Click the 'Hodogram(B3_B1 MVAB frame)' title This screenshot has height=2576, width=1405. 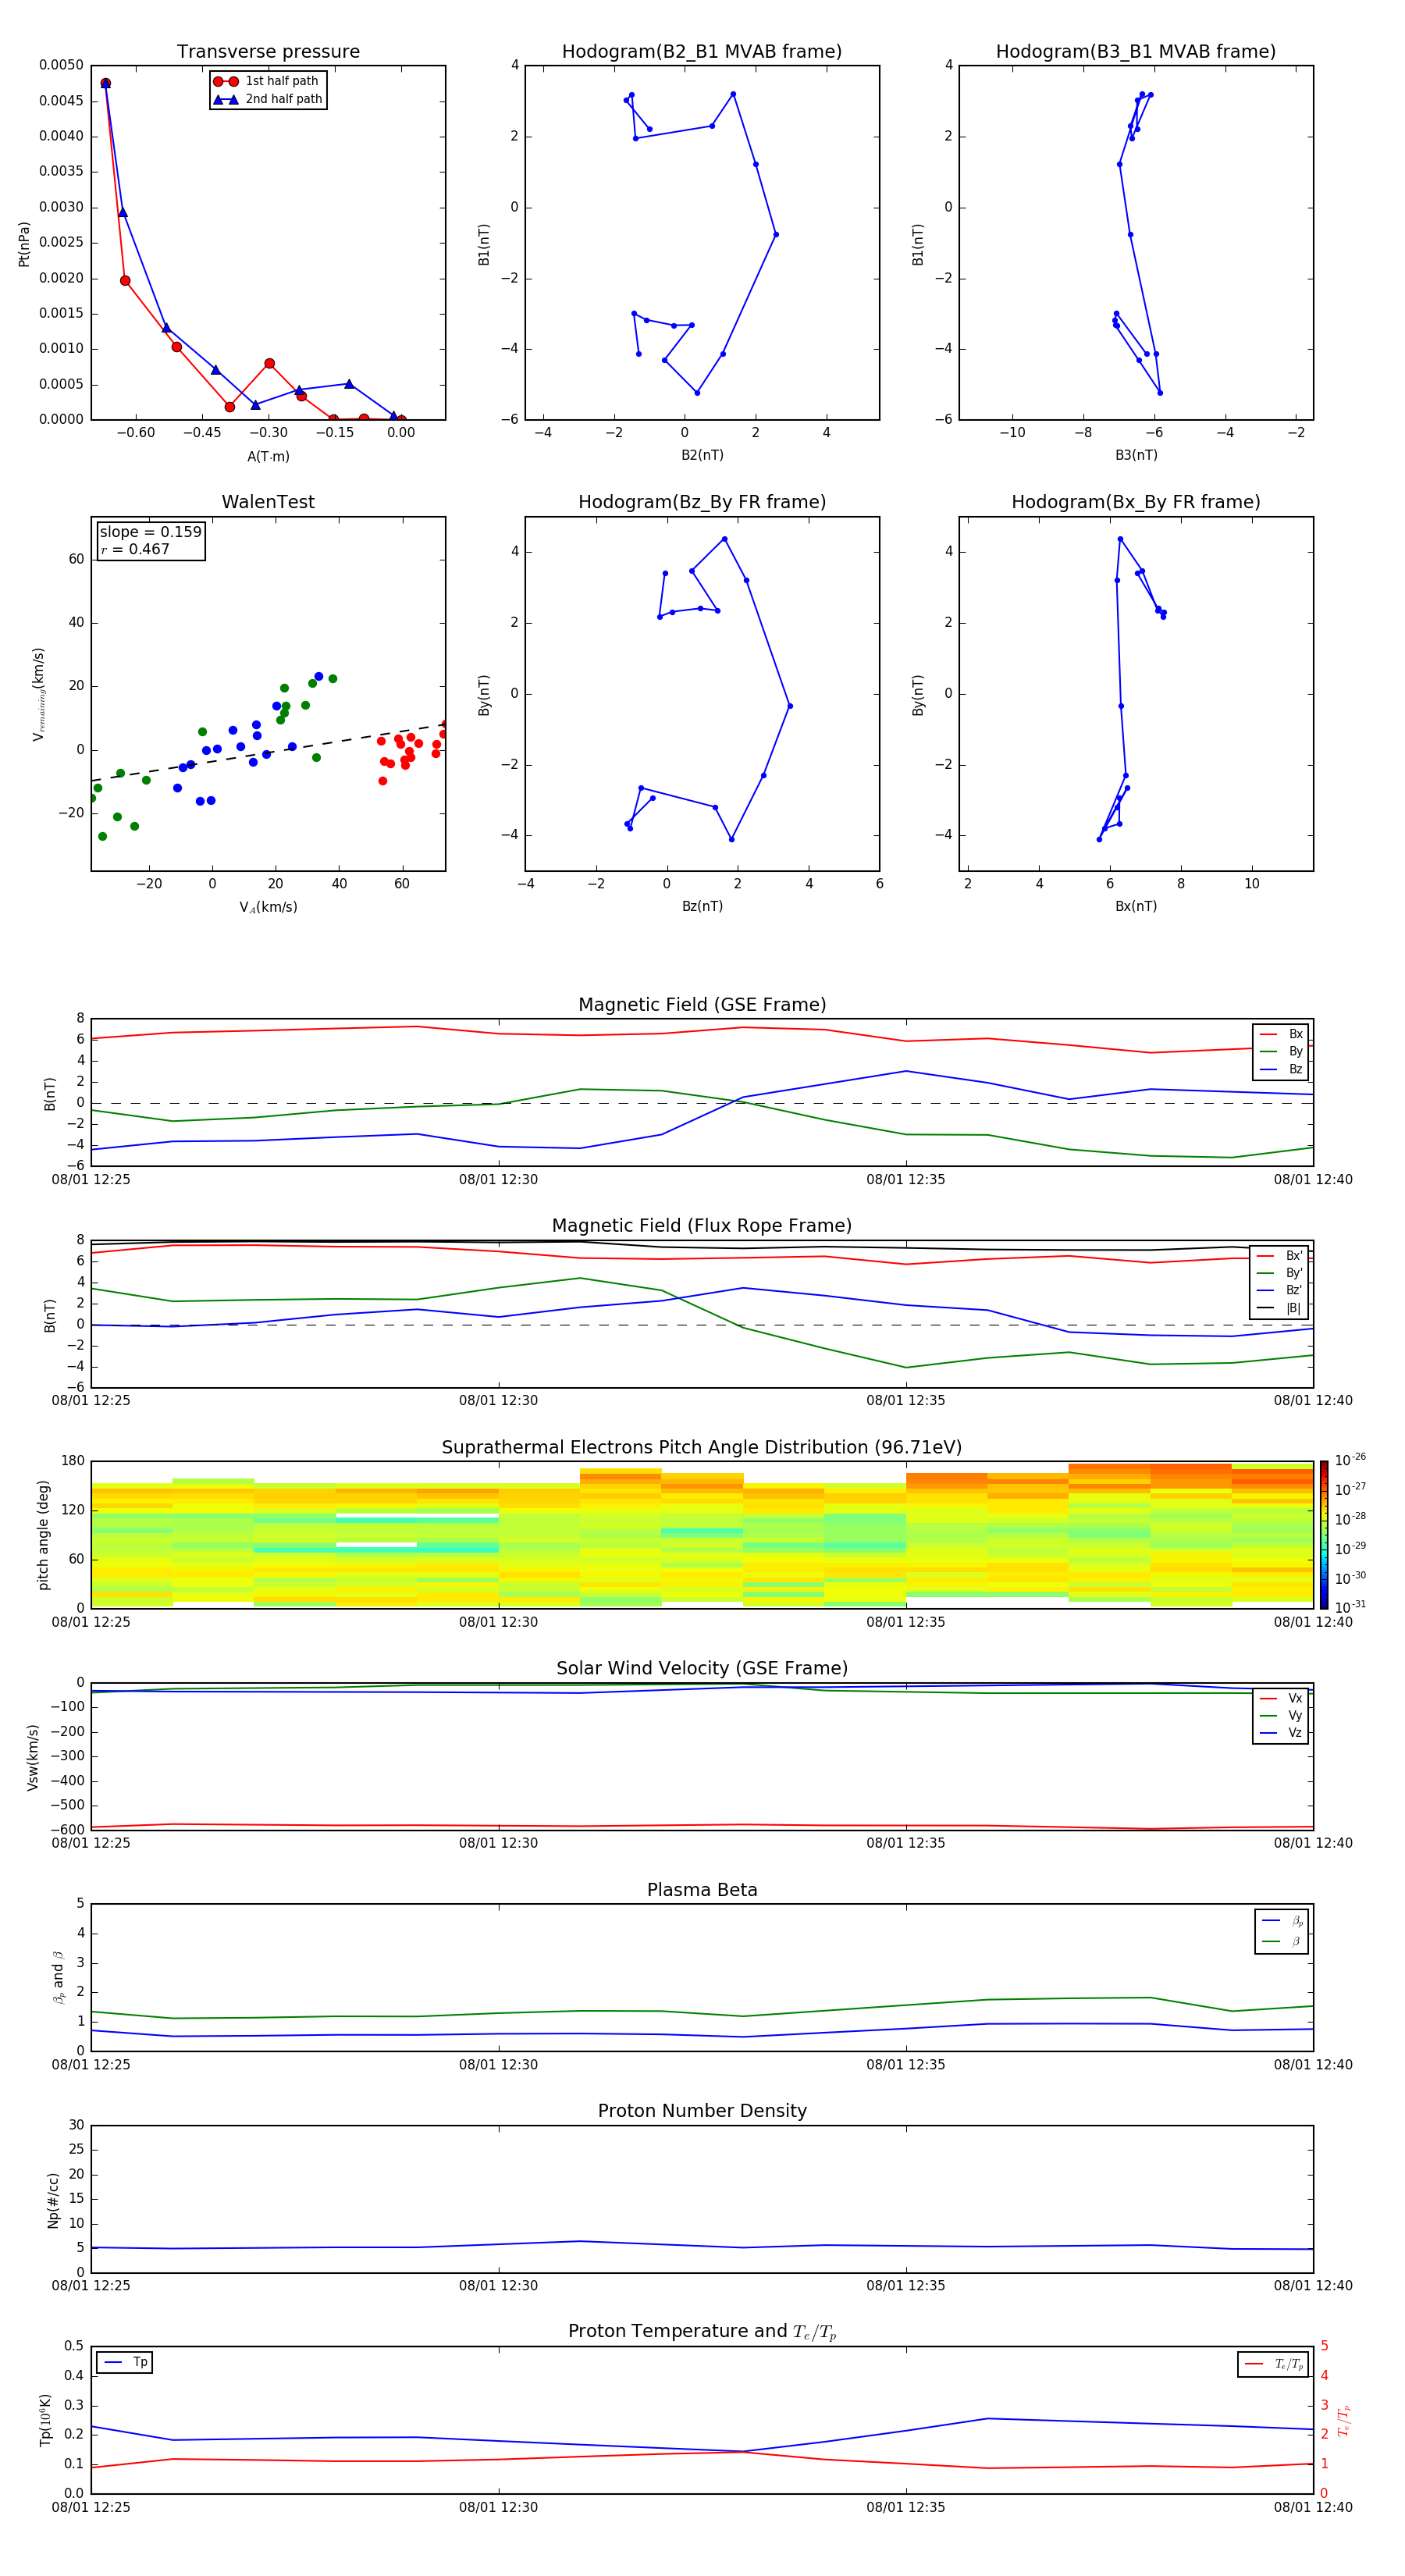[x=1136, y=52]
